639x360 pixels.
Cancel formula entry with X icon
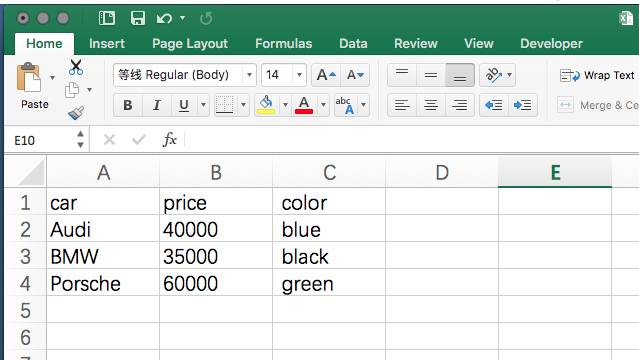109,140
